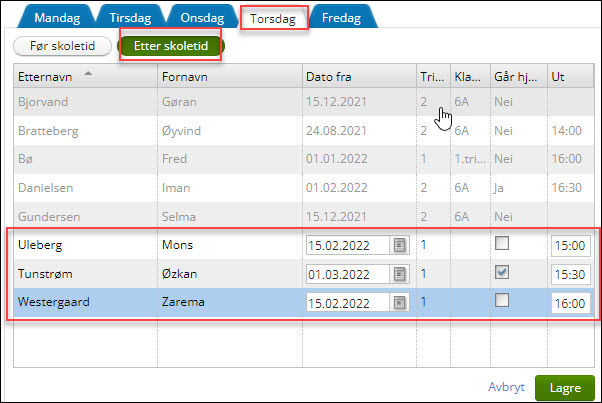
Task: Sort by Etternavn column arrow
Action: pos(91,75)
